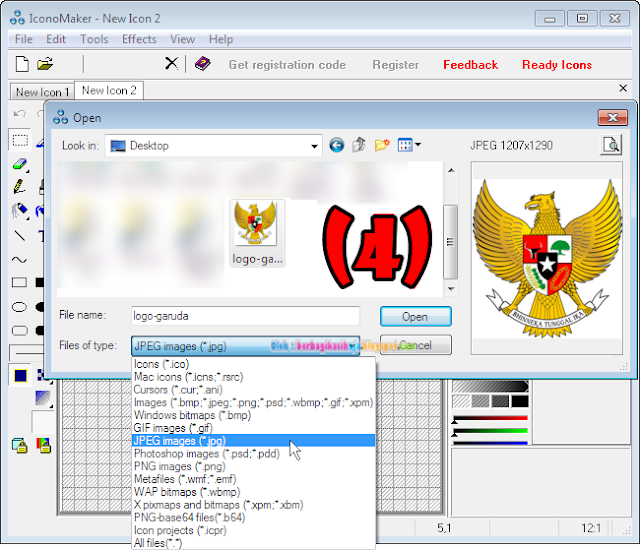
Task: Switch to the New Icon 2 tab
Action: pos(109,91)
